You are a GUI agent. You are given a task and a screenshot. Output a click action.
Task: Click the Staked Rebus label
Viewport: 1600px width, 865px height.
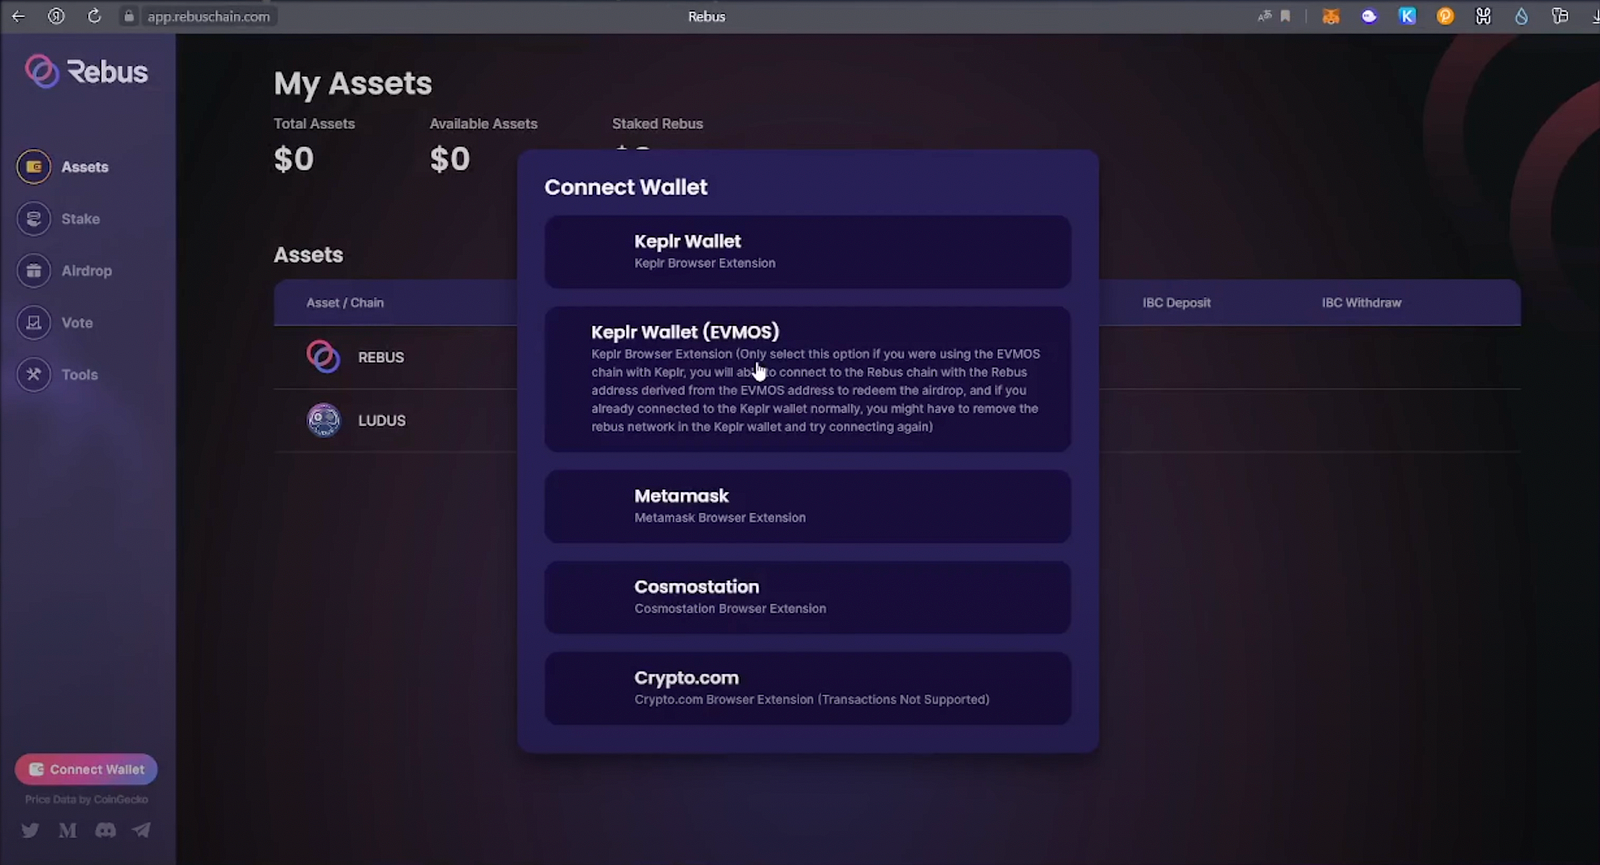[x=657, y=124]
